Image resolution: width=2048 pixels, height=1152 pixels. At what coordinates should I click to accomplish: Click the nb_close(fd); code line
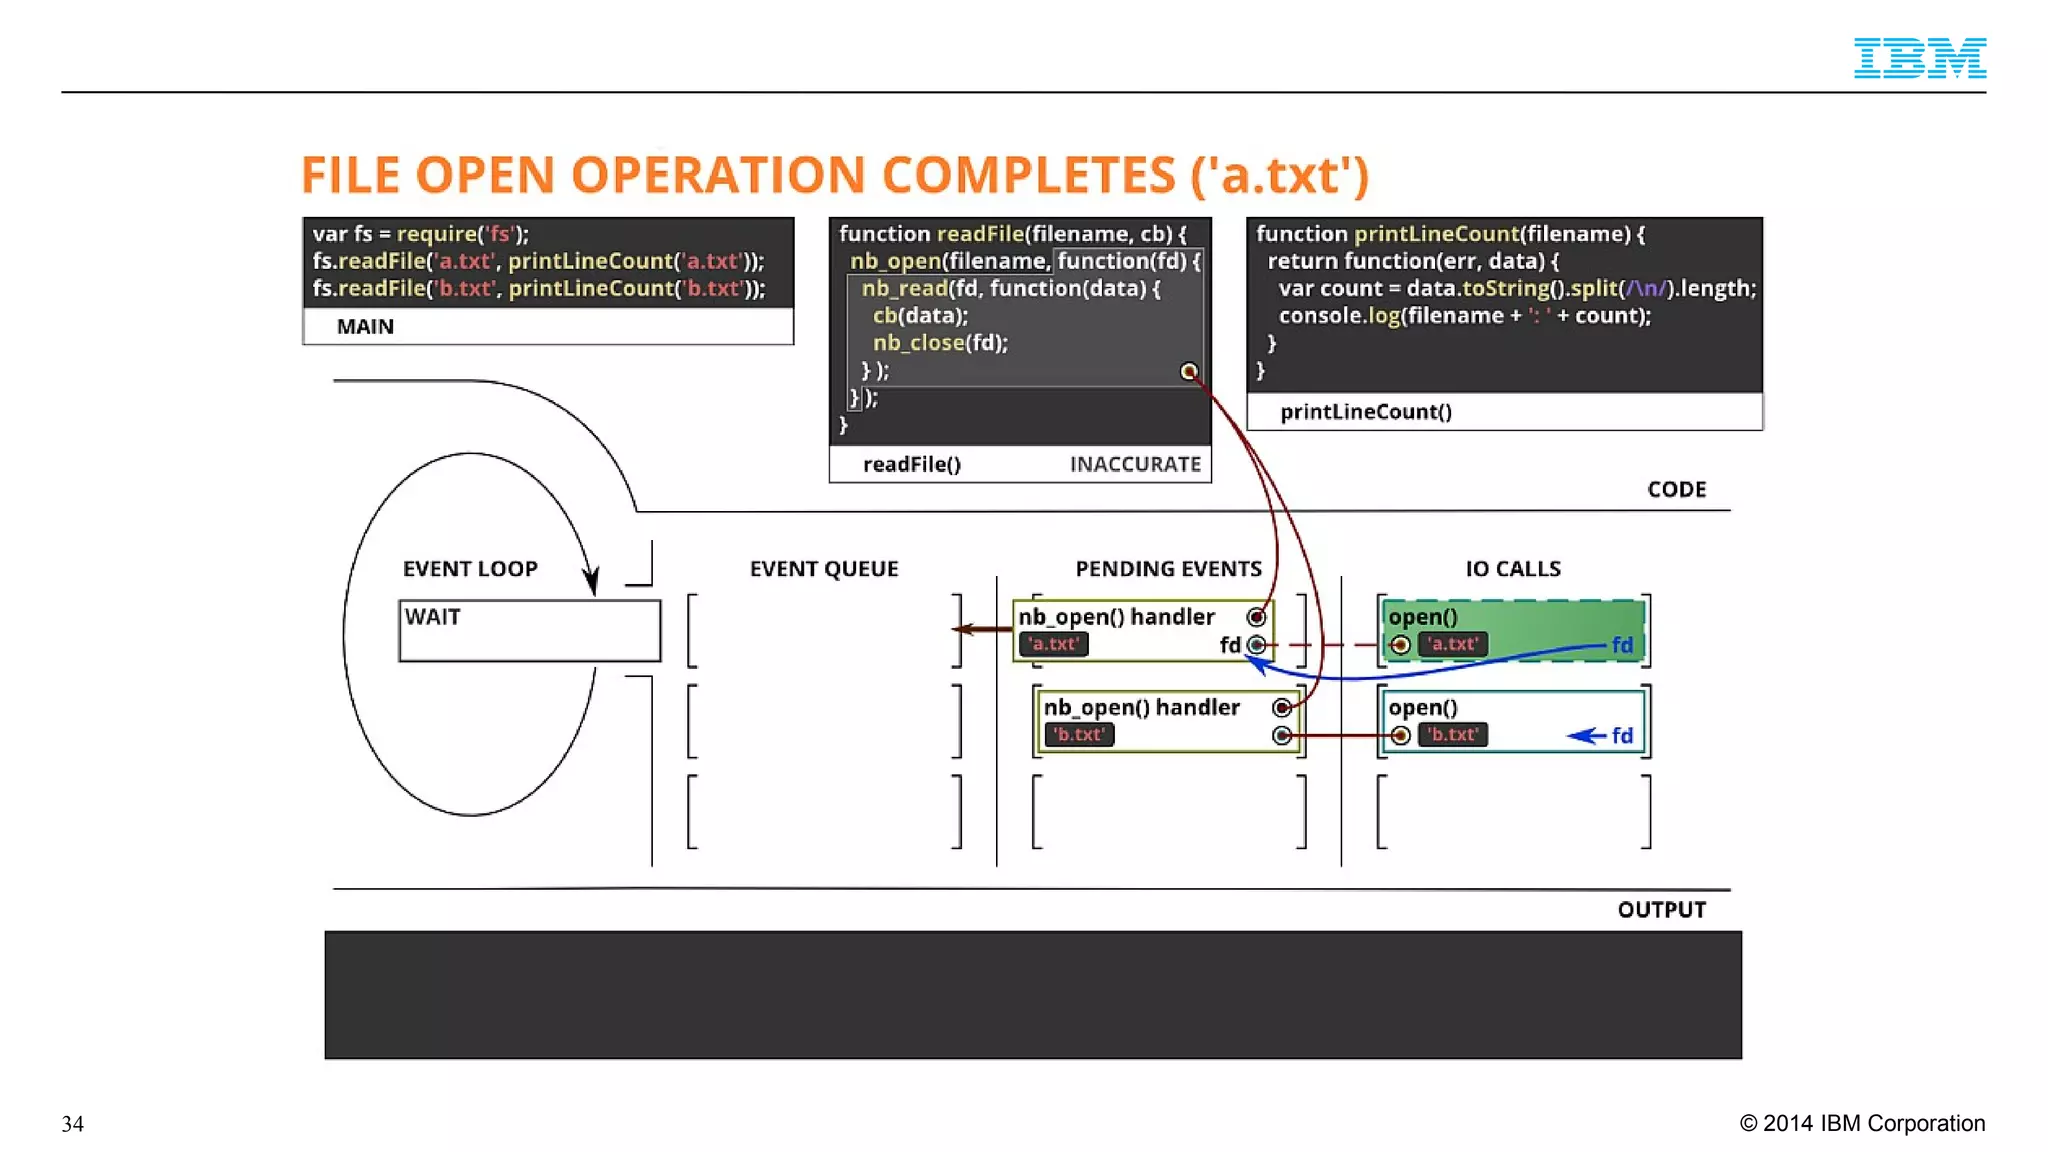click(x=940, y=342)
